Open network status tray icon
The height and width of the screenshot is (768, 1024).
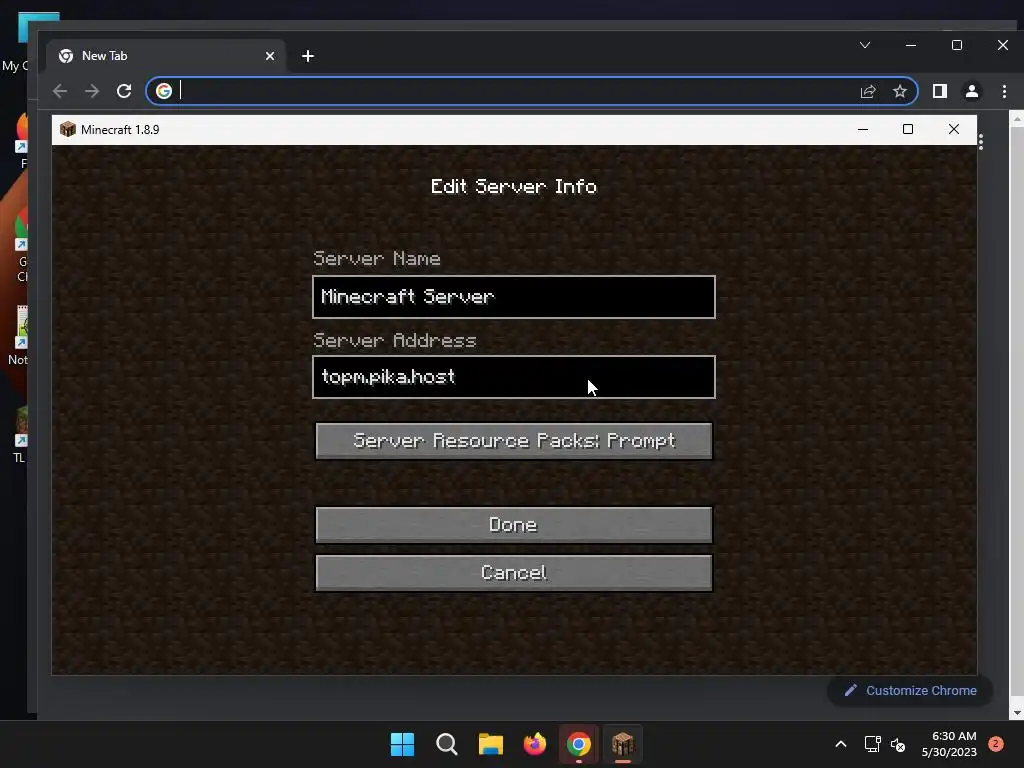(x=872, y=744)
